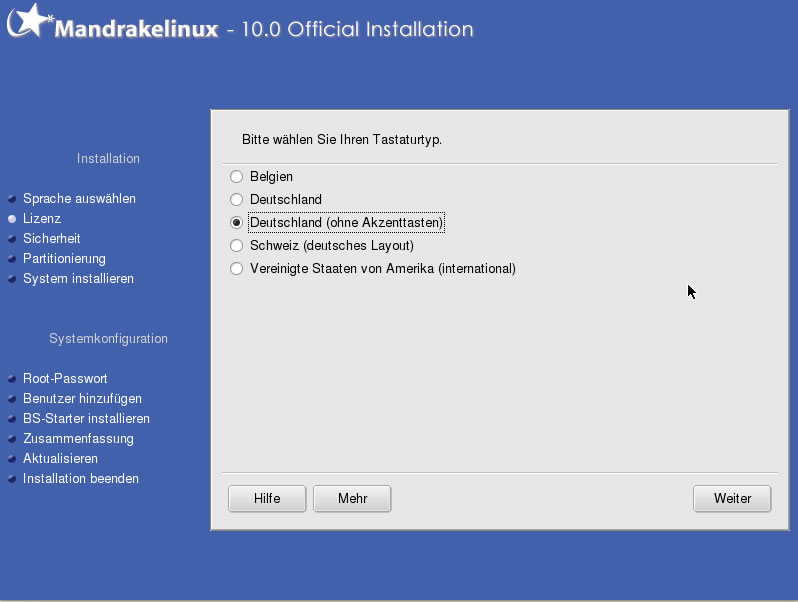Click the bullet beside Zusammenfassung

[12, 439]
